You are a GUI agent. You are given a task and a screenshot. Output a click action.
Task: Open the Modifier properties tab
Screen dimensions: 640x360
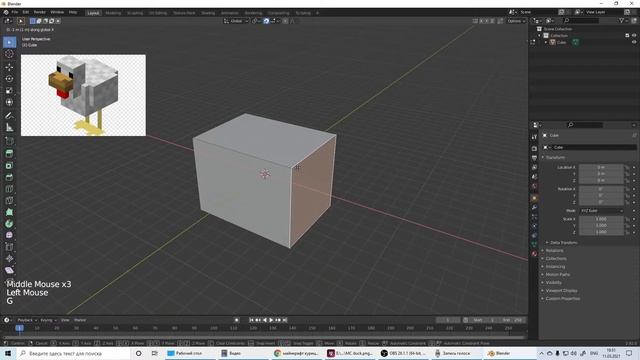click(x=534, y=207)
